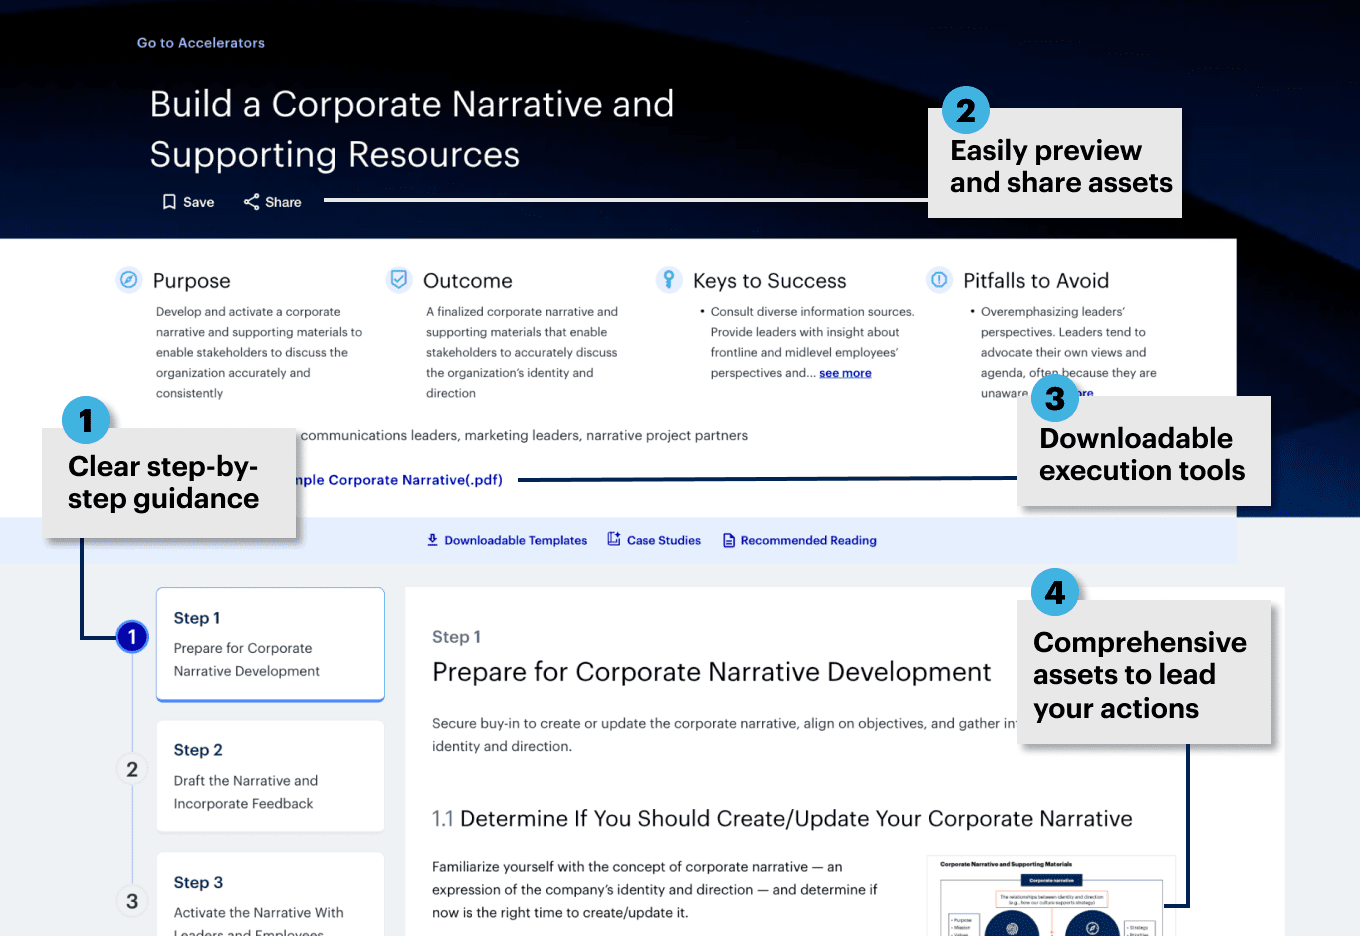Open the Corporate Narrative diagram thumbnail

click(1050, 897)
